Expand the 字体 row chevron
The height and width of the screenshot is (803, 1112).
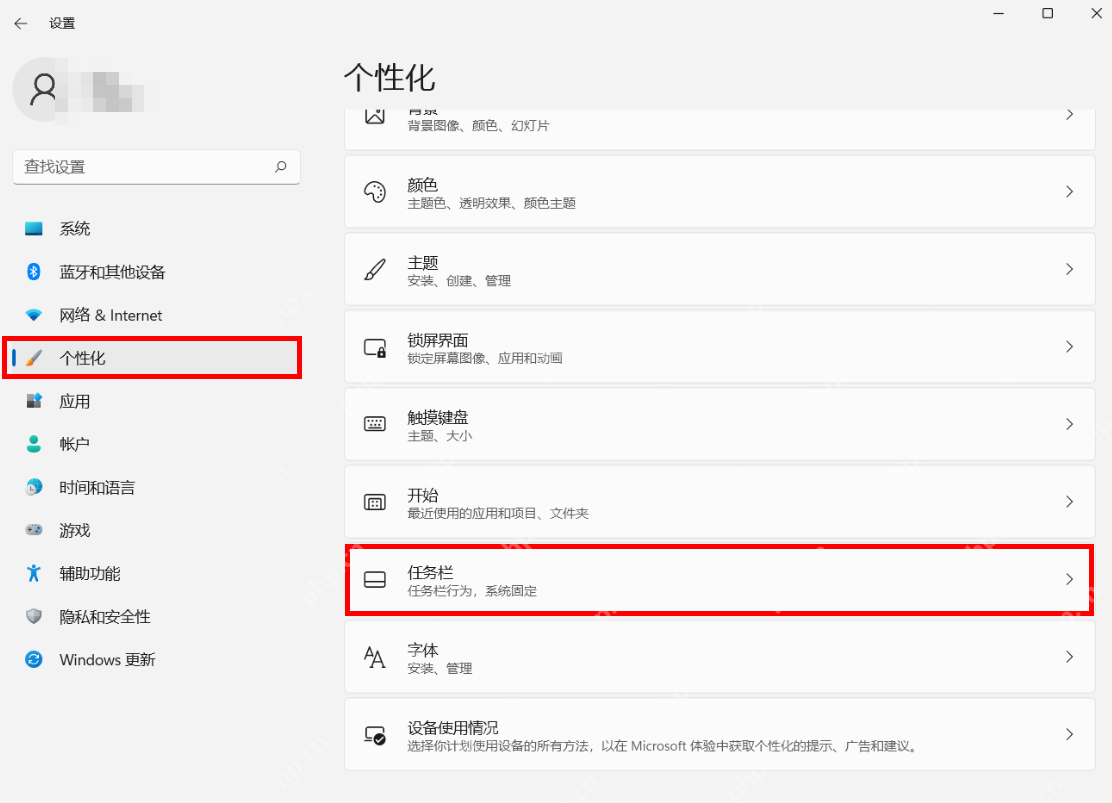(x=1069, y=657)
